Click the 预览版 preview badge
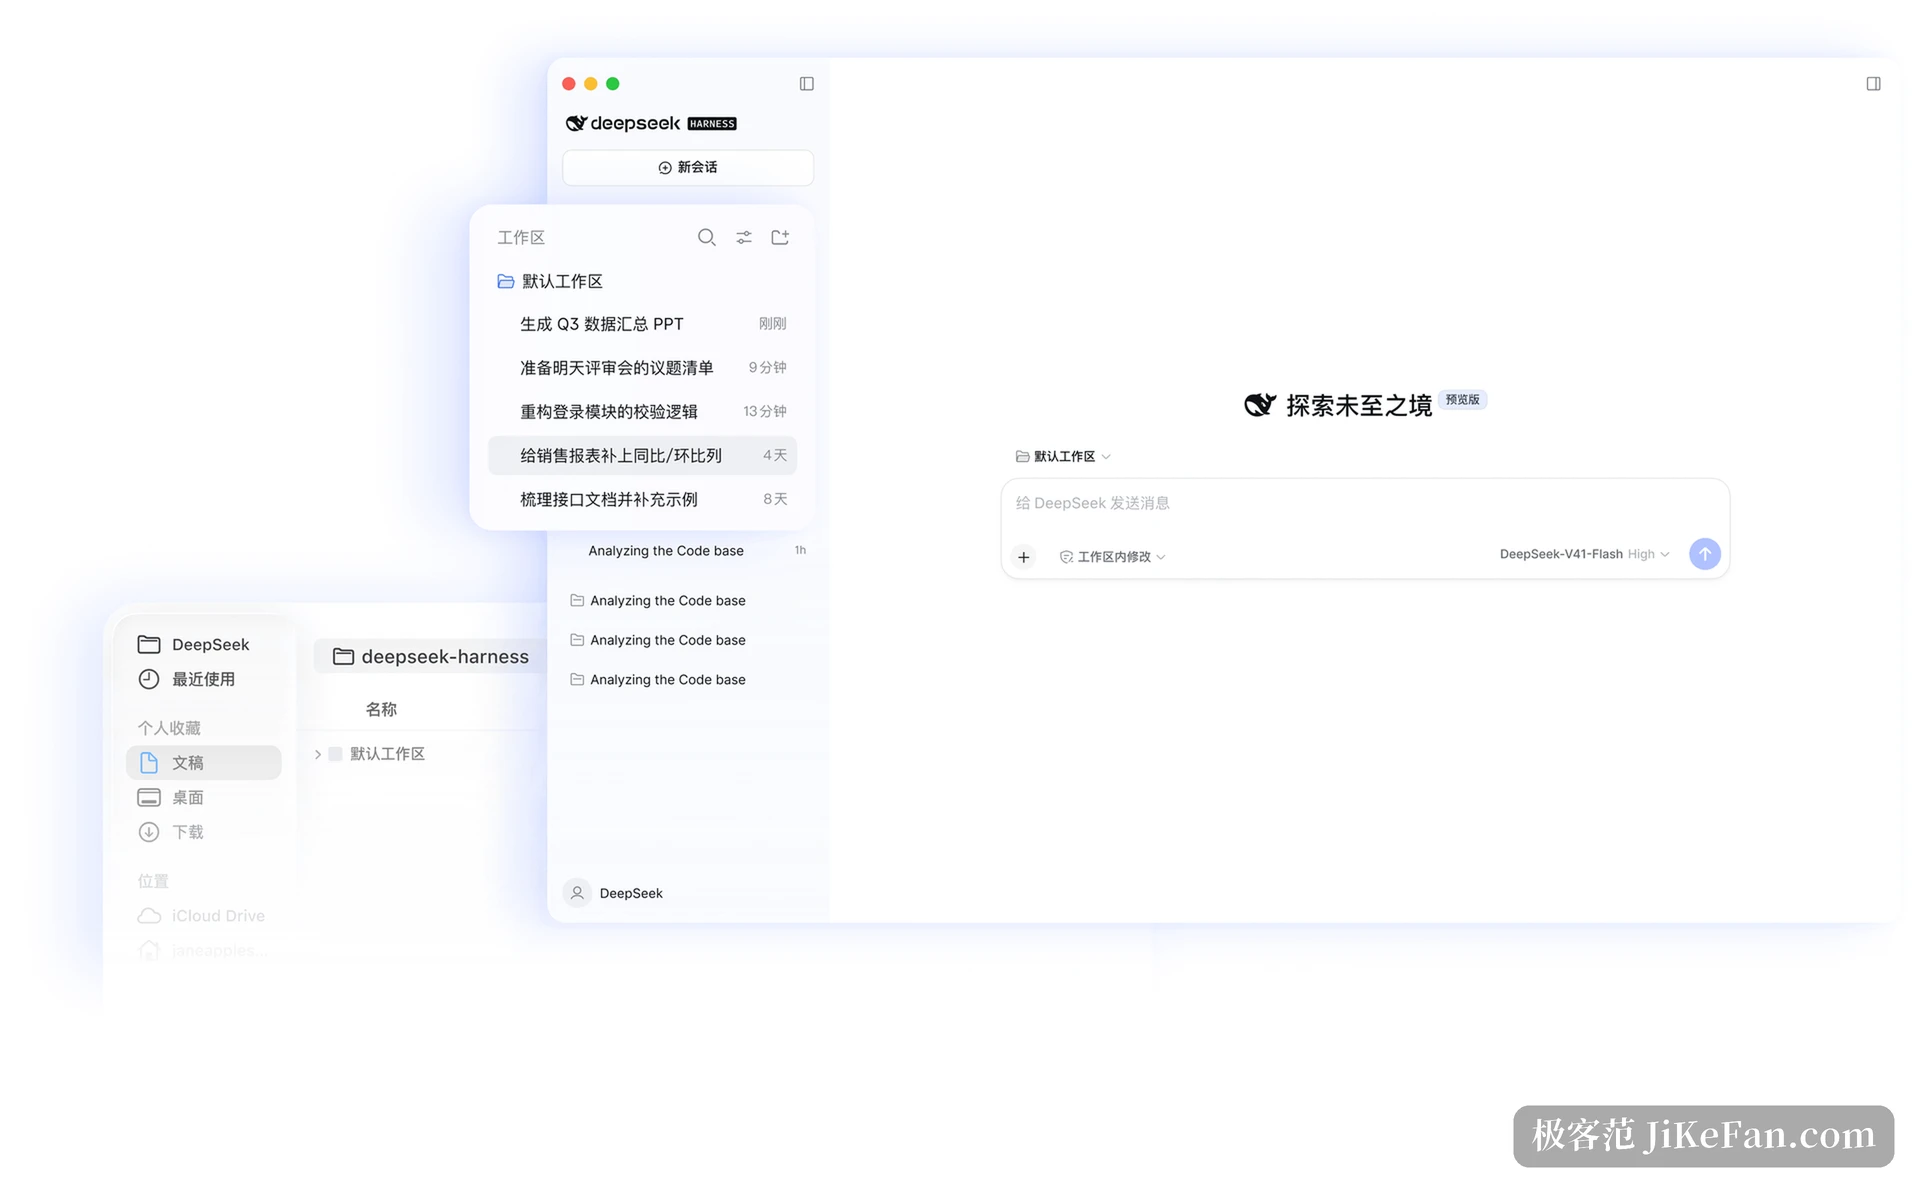Image resolution: width=1920 pixels, height=1193 pixels. (1462, 399)
